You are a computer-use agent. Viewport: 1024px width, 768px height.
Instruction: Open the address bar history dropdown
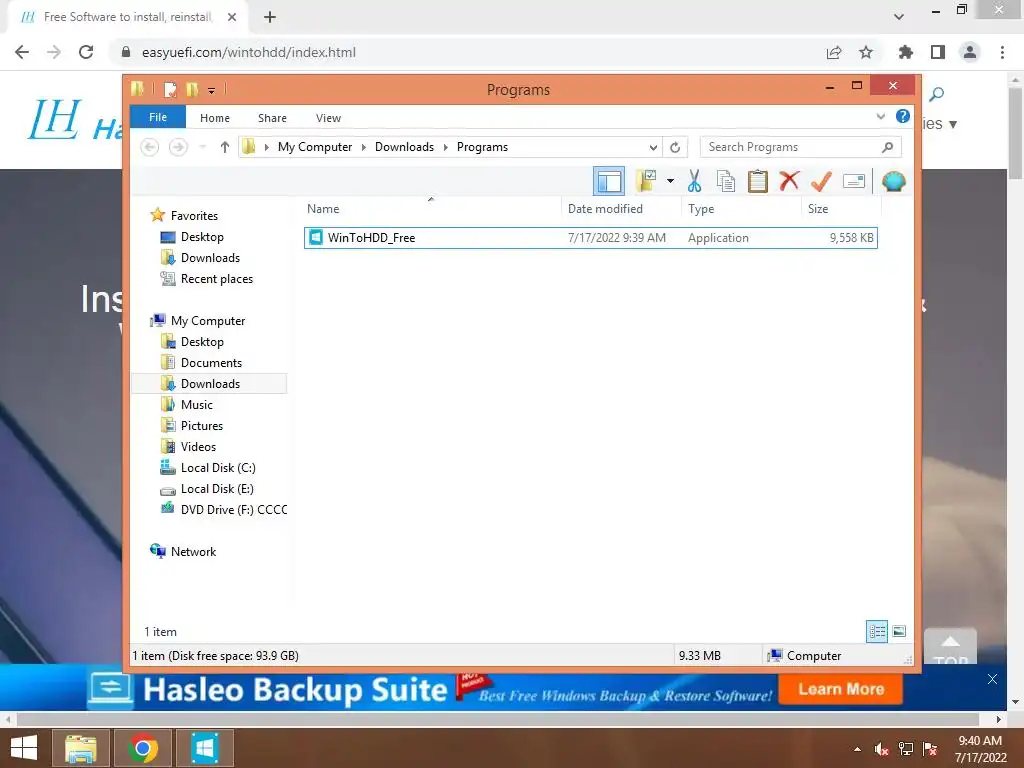pyautogui.click(x=652, y=148)
